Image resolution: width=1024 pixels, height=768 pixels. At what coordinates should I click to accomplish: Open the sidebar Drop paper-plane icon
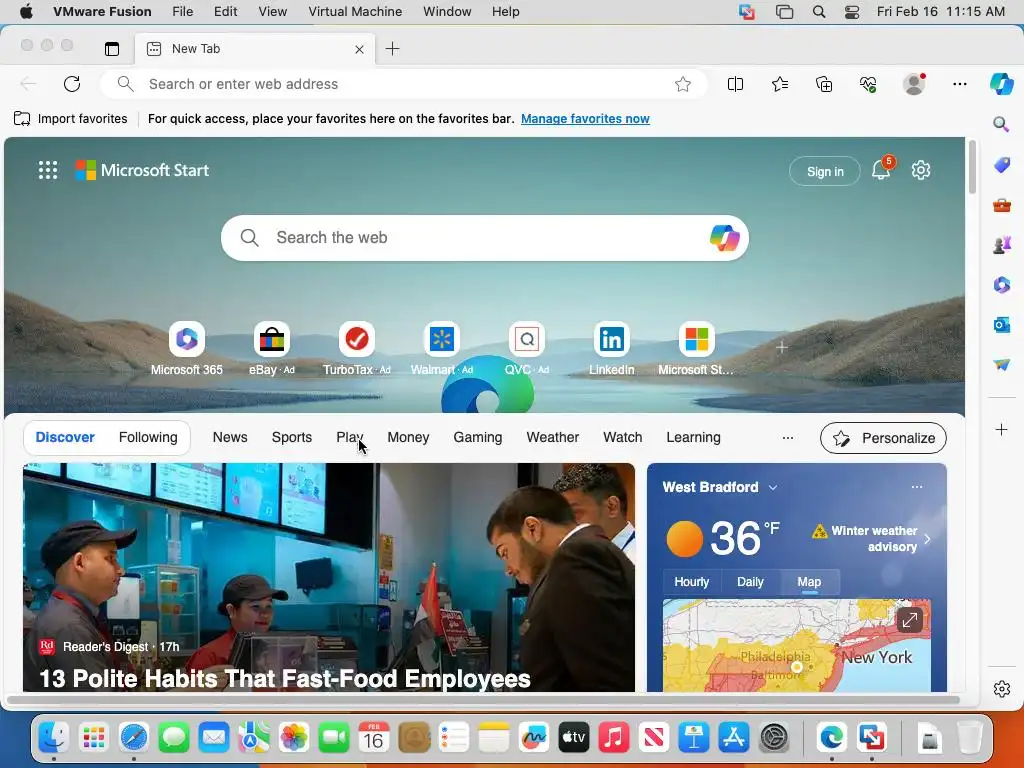click(1002, 364)
